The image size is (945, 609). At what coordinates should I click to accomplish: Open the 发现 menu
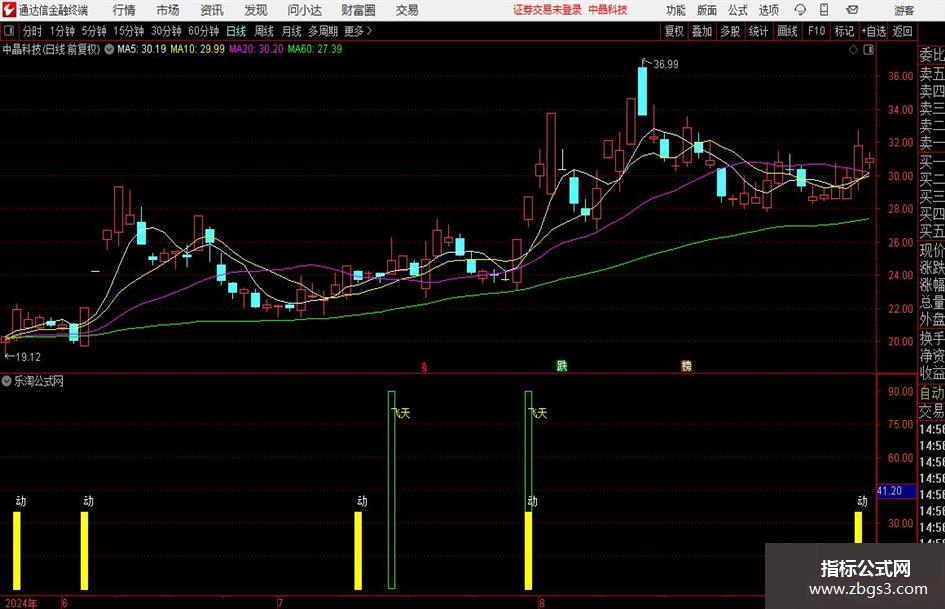(x=256, y=10)
